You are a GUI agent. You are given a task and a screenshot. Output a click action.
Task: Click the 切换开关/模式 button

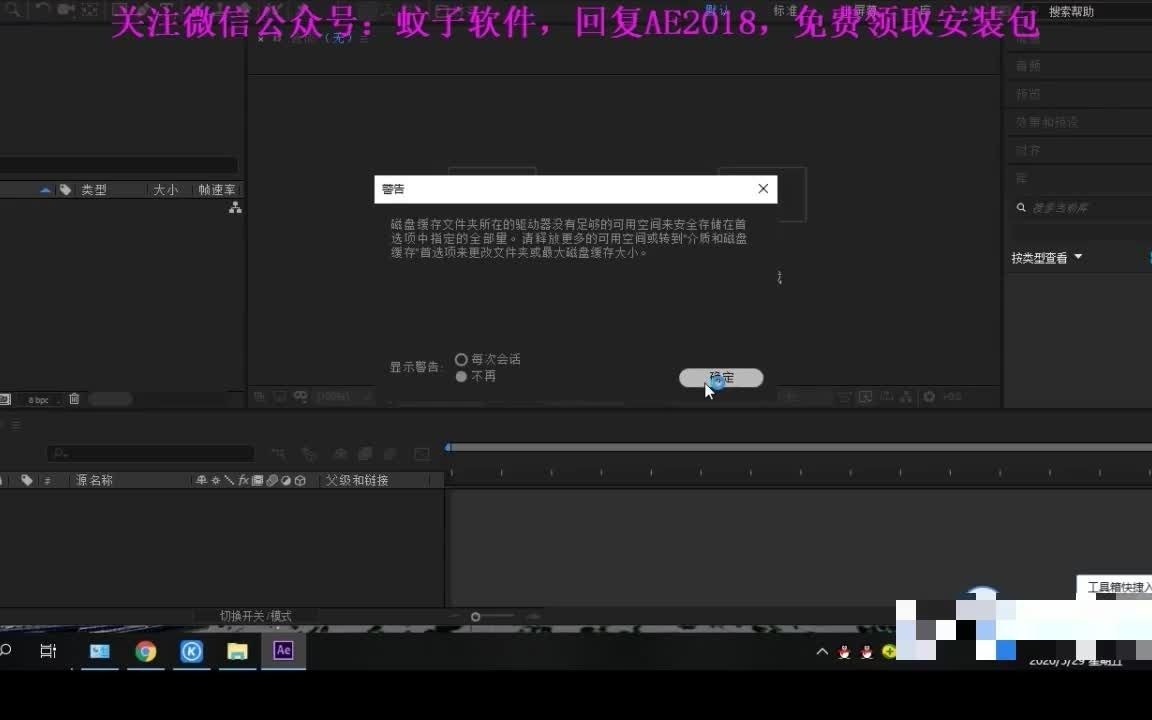coord(254,616)
